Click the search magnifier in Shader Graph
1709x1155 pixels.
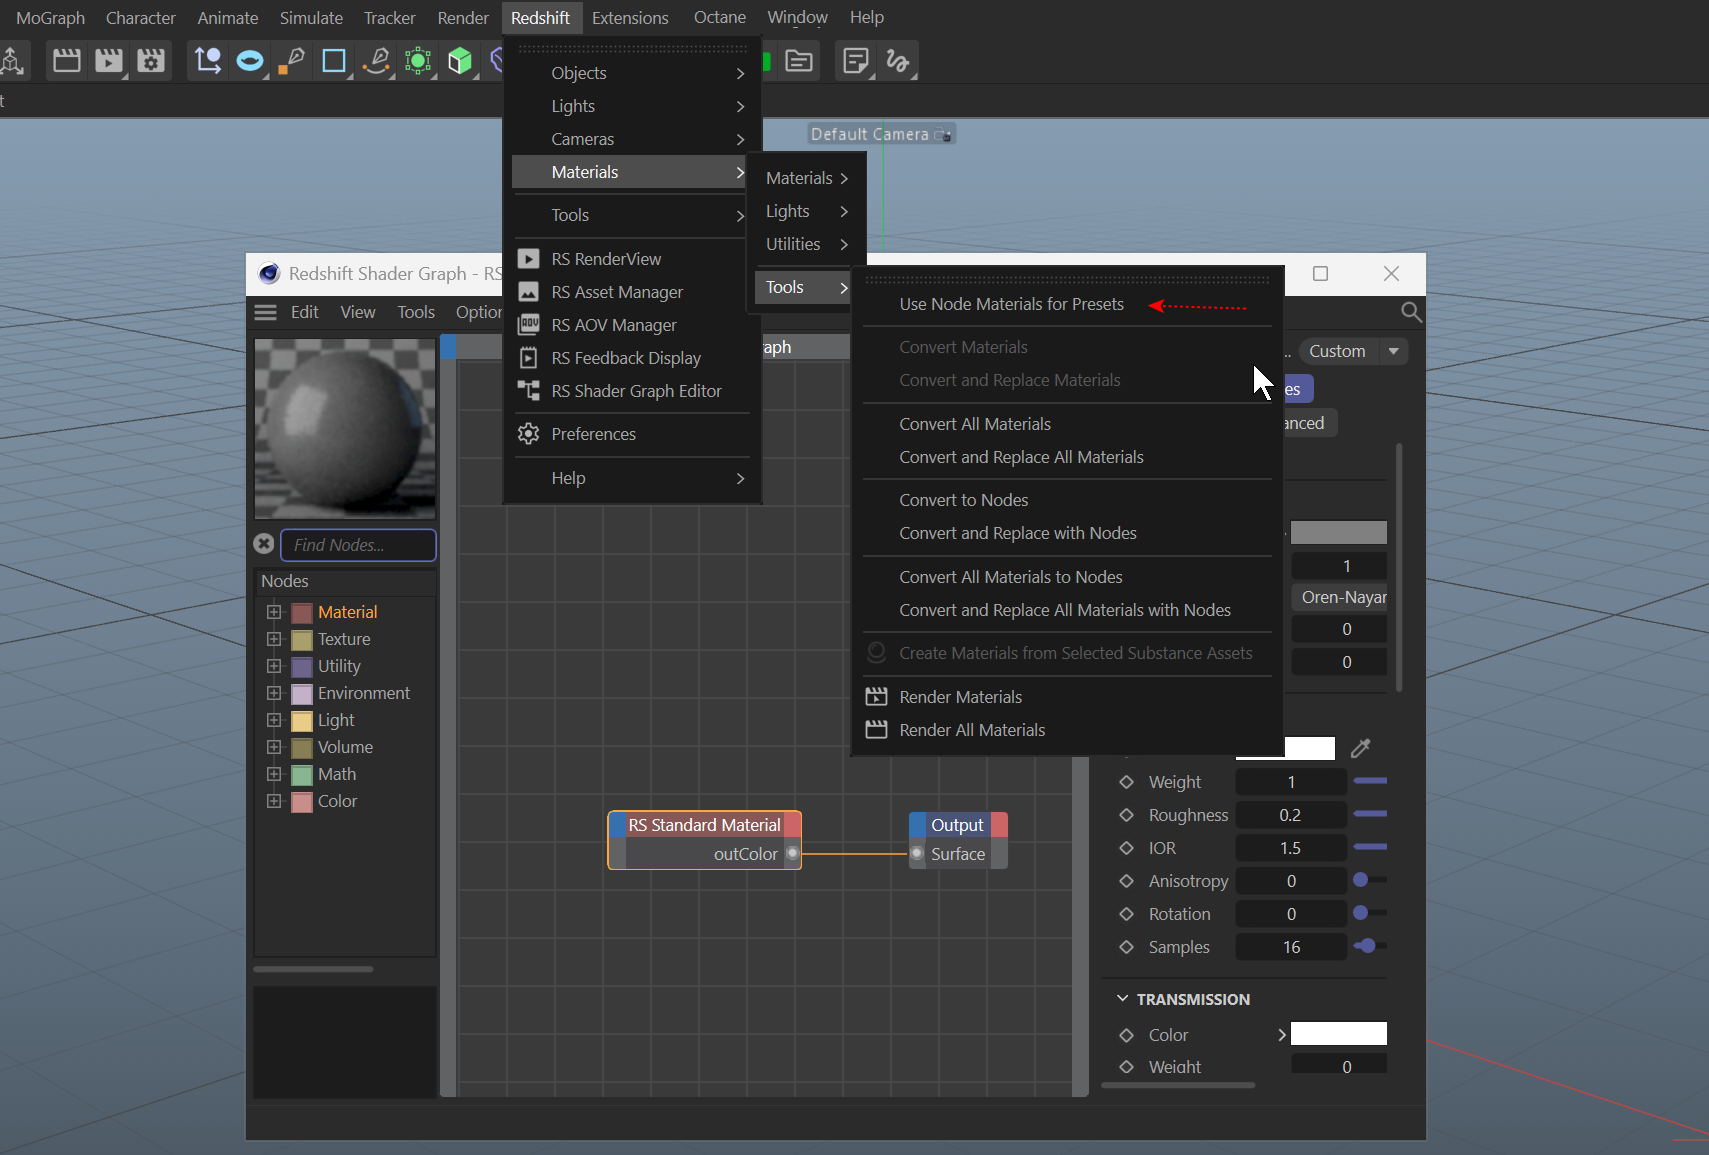[1411, 312]
